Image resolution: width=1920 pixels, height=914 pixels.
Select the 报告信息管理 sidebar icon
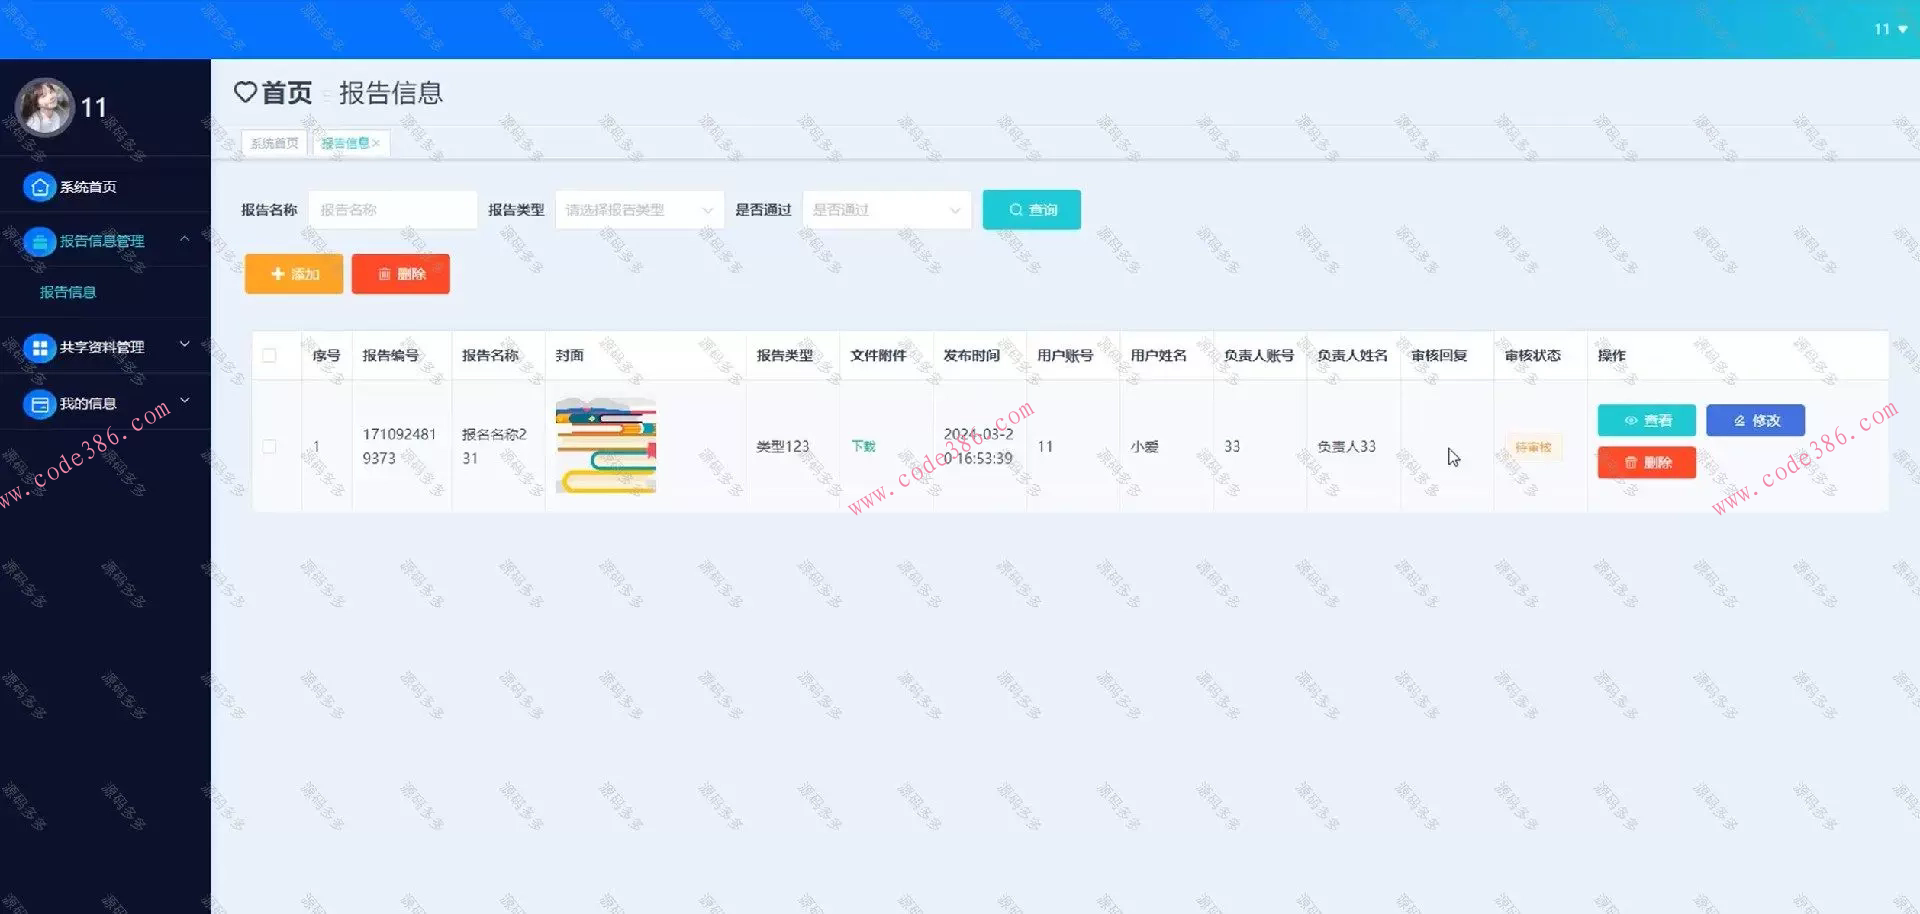39,241
